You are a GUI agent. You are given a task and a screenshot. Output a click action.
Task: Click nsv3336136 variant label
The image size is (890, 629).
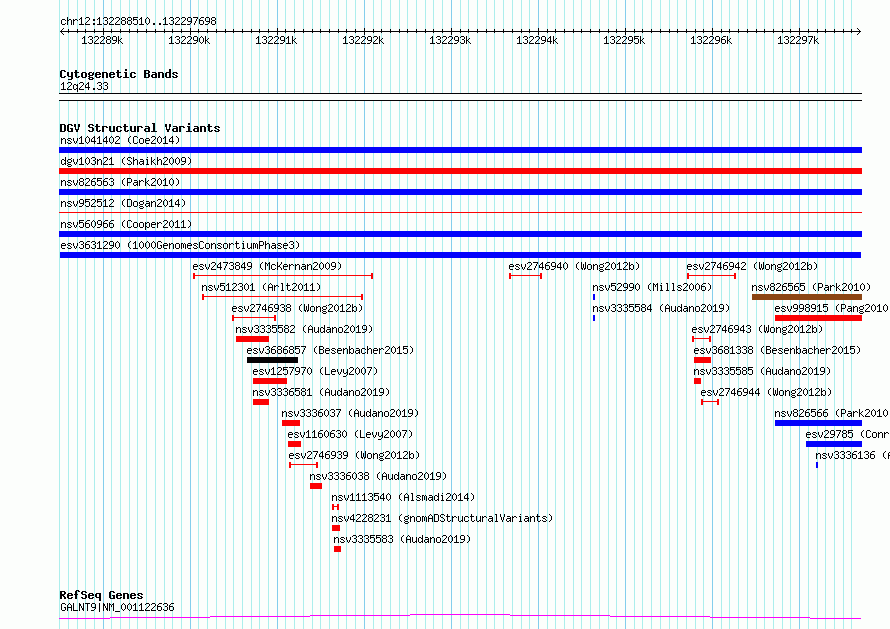point(852,455)
